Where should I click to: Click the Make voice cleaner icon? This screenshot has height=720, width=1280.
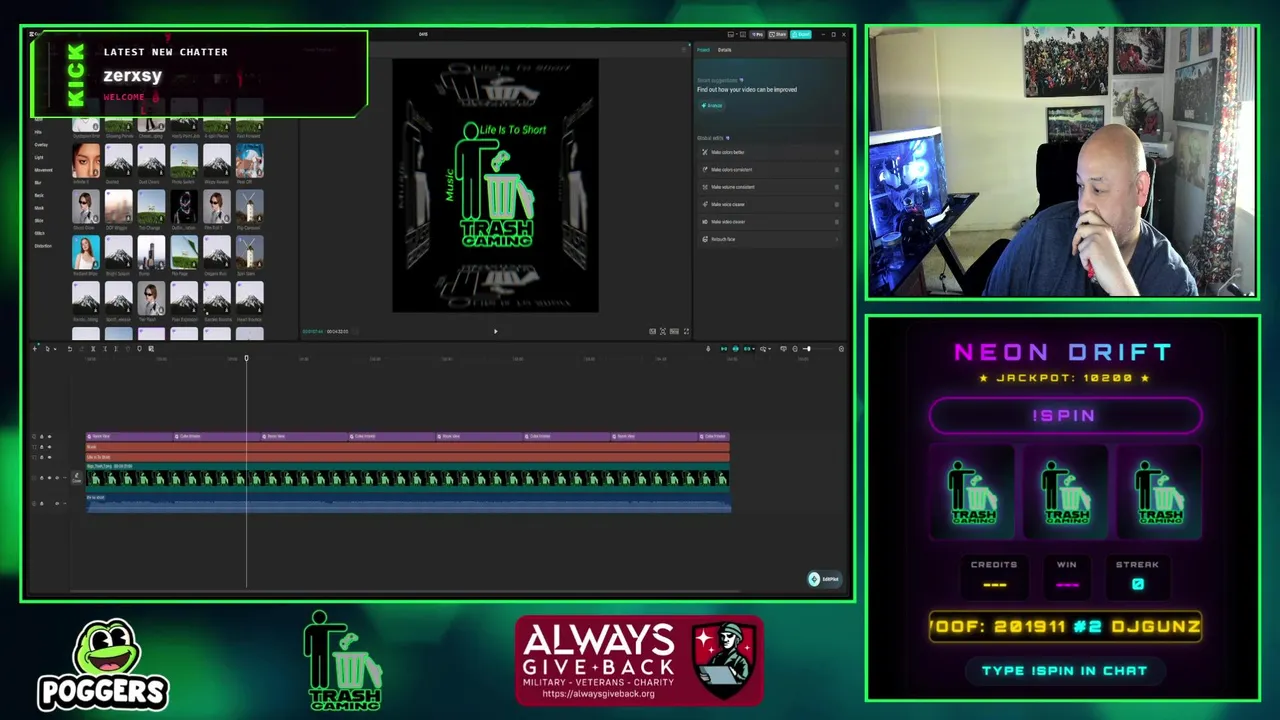point(705,204)
